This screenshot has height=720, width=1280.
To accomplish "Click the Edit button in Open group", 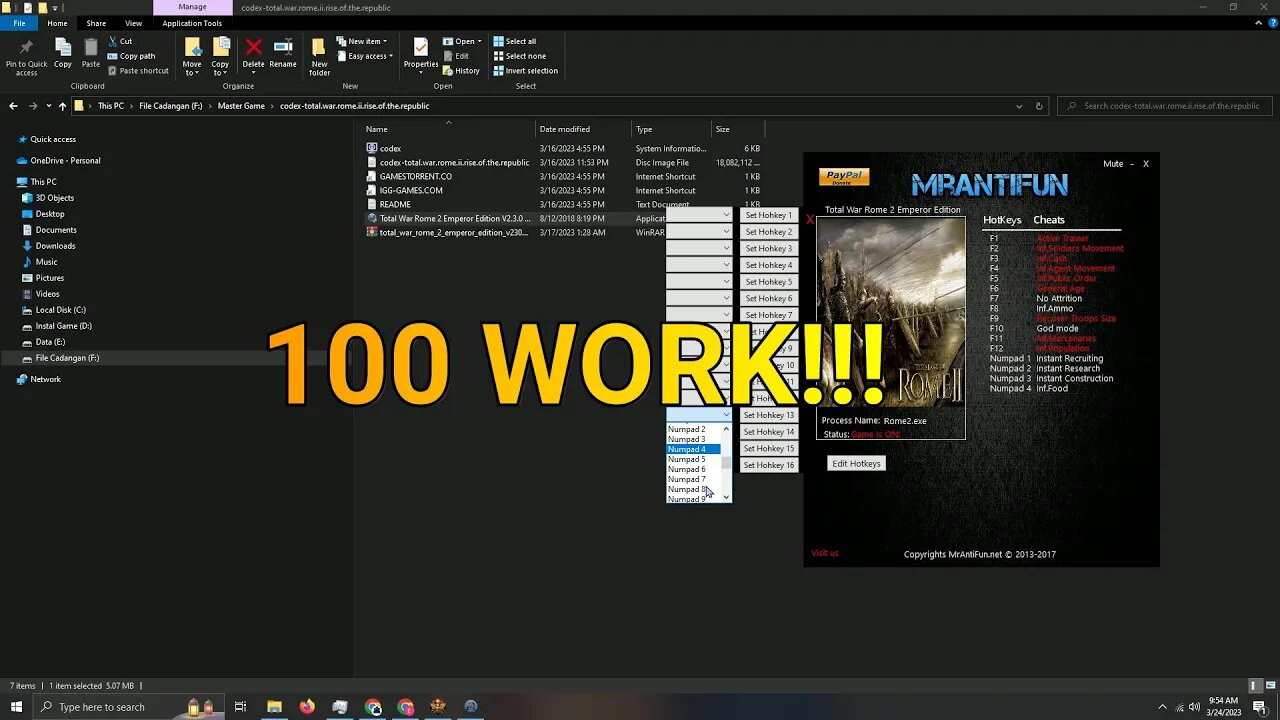I will 456,56.
